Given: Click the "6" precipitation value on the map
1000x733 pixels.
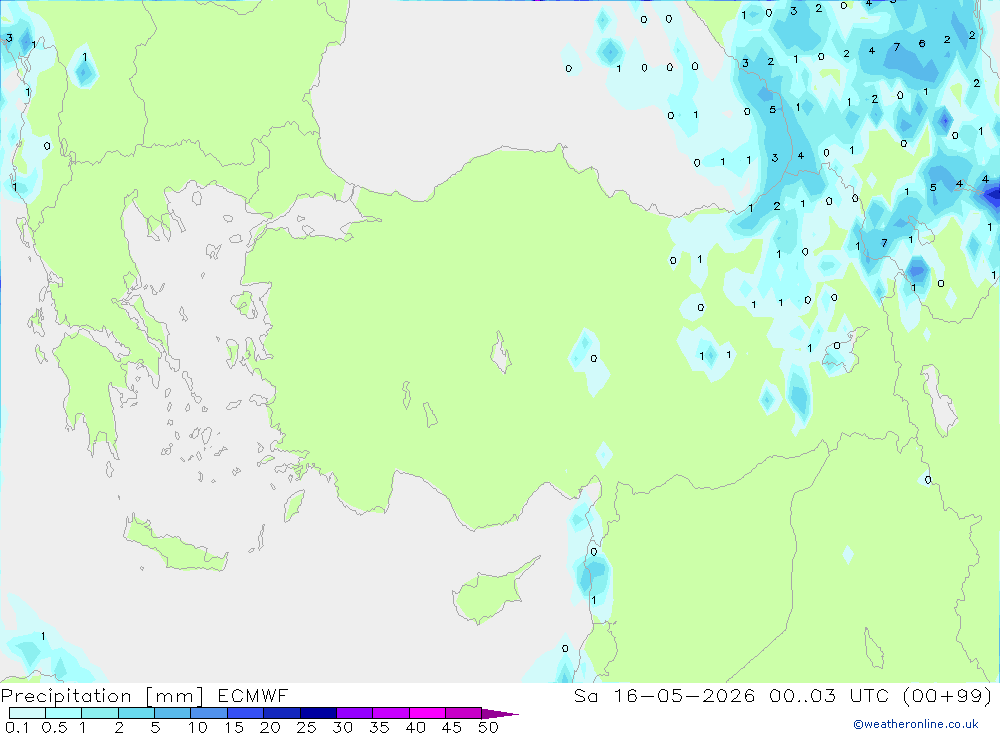Looking at the screenshot, I should pos(922,43).
